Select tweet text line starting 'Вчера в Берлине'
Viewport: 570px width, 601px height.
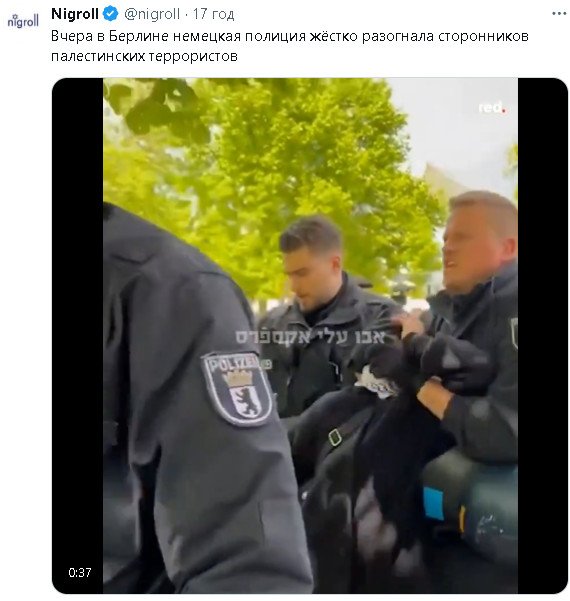pos(290,36)
